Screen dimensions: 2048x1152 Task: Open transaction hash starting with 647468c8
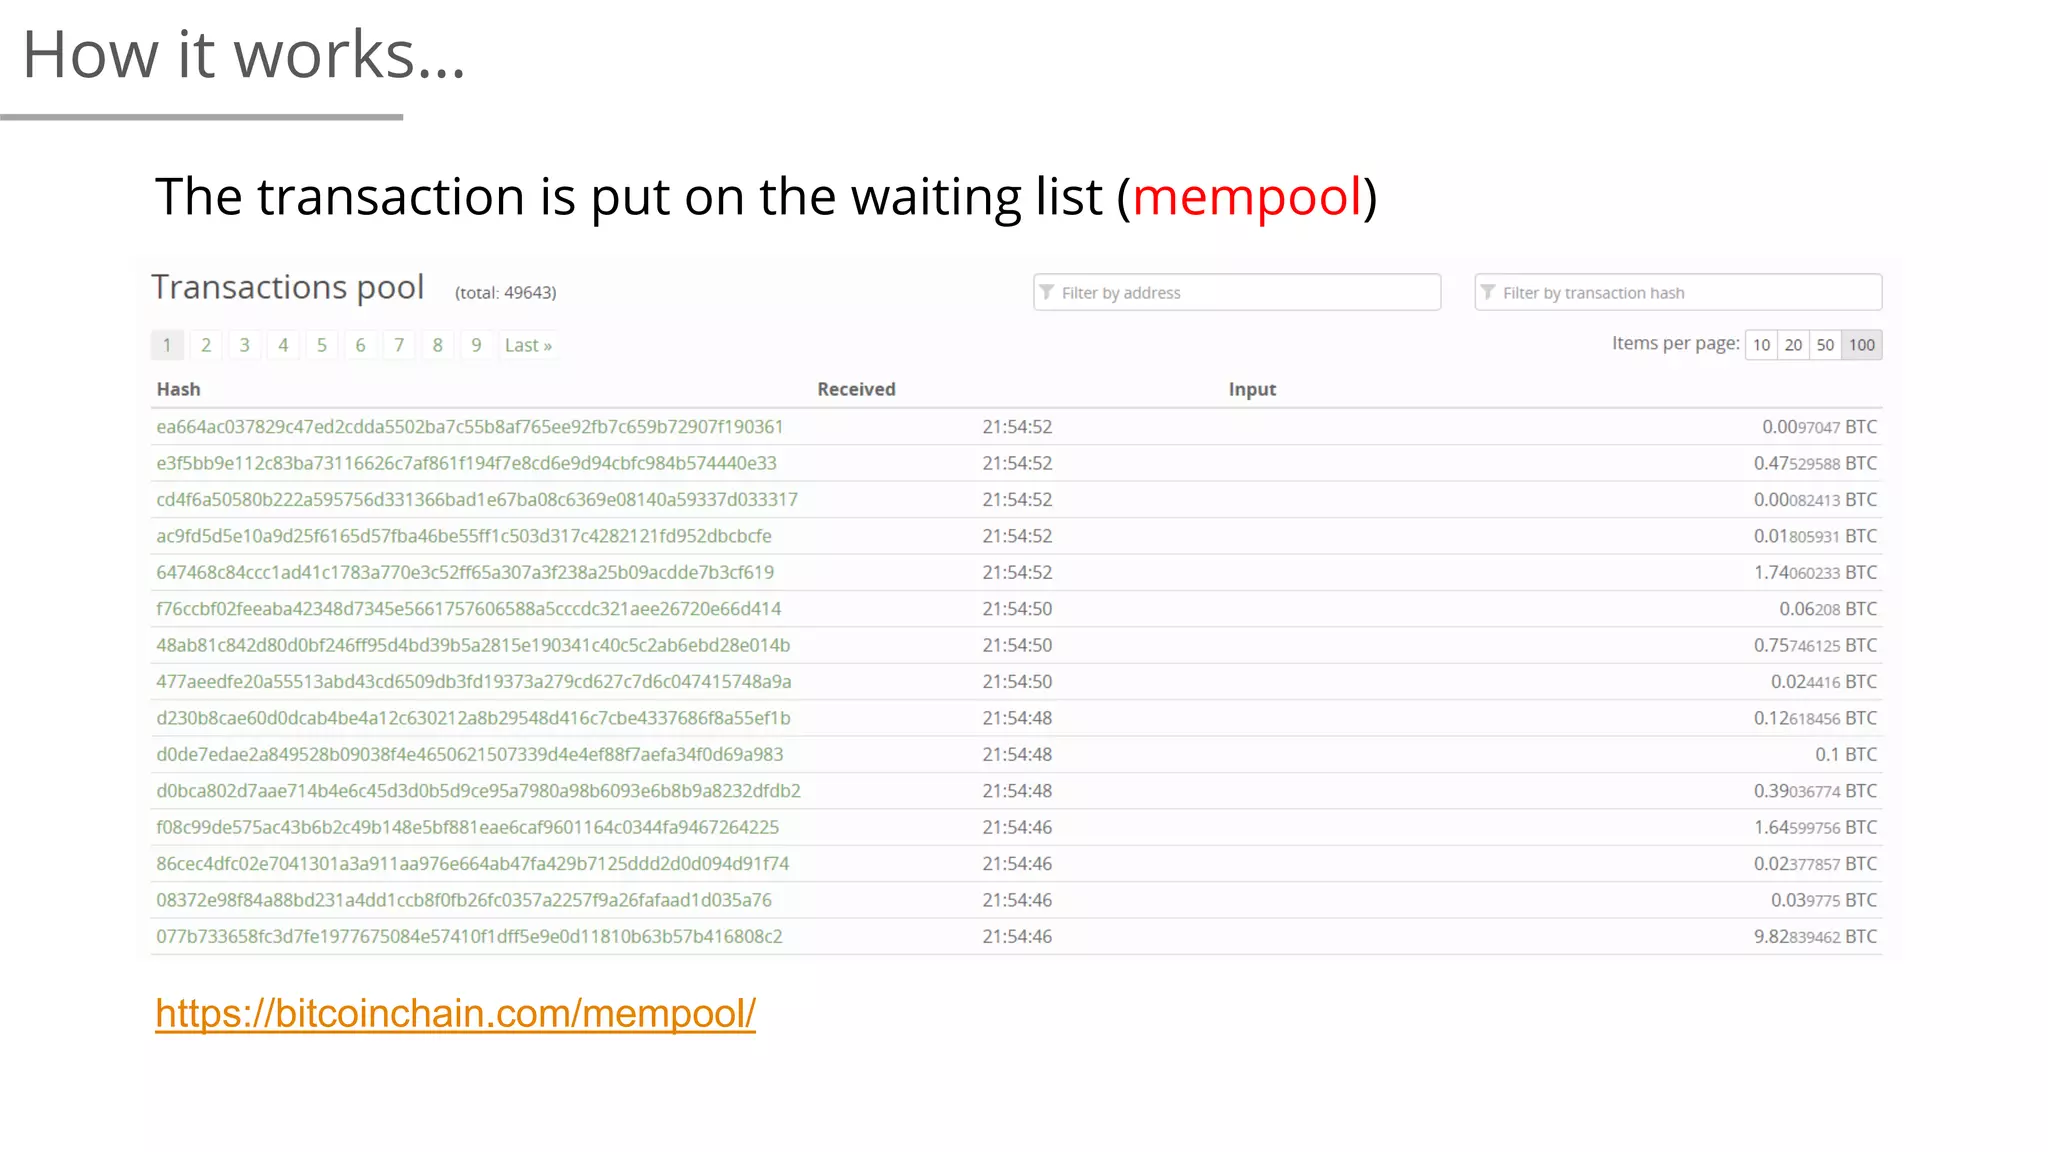465,572
